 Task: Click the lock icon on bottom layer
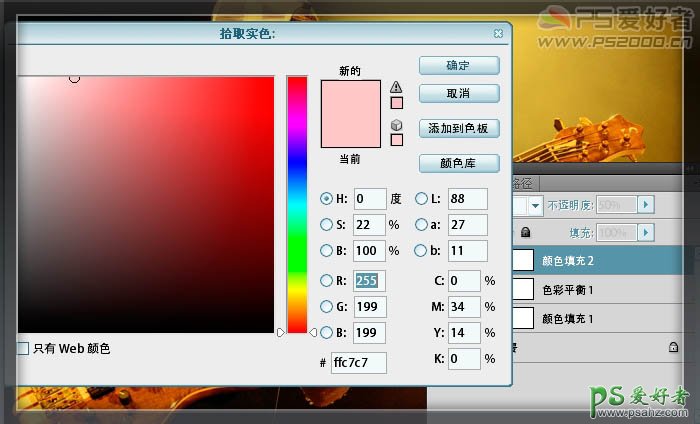click(x=674, y=347)
